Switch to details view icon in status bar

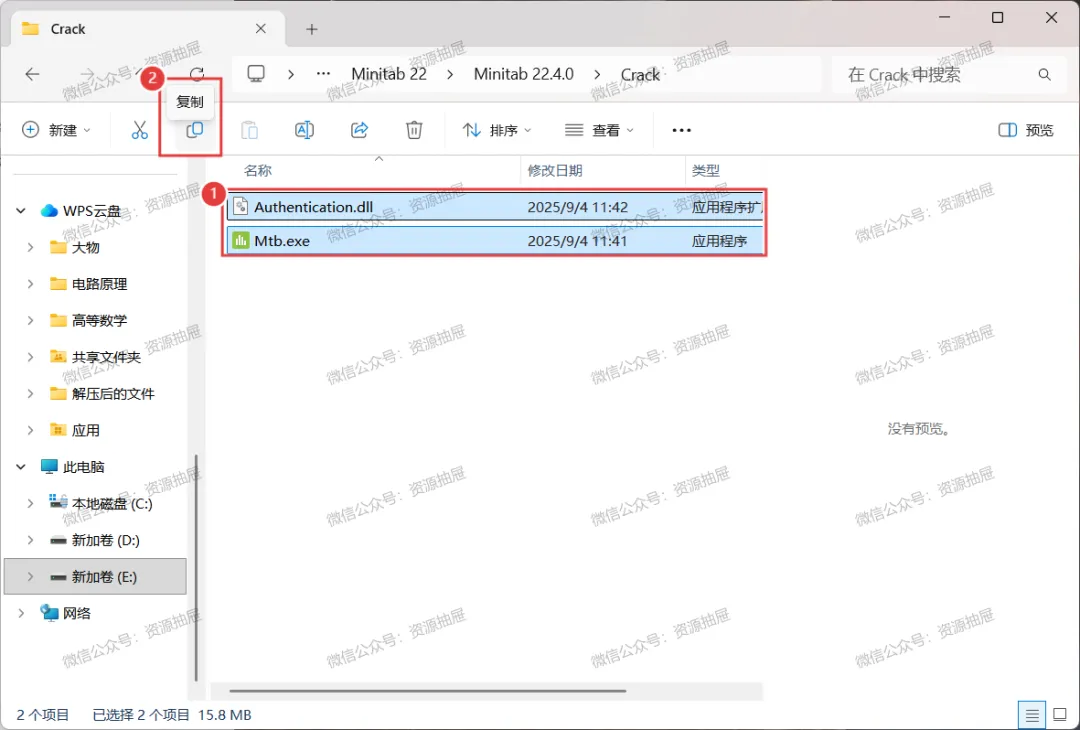(x=1032, y=715)
